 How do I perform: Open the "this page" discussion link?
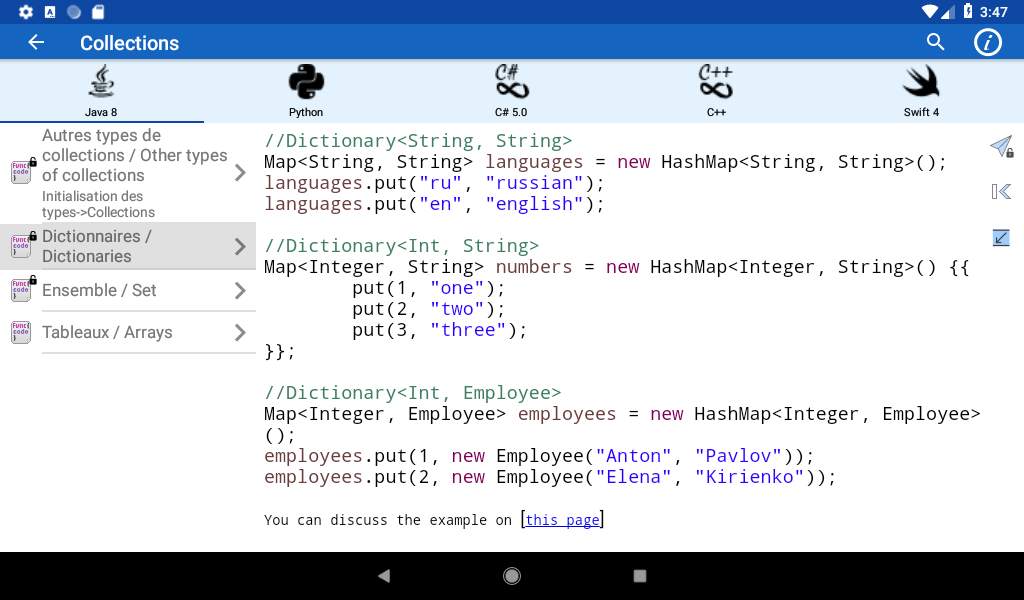[x=562, y=520]
